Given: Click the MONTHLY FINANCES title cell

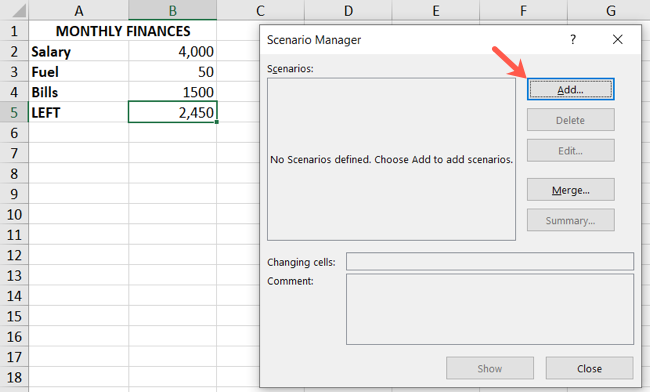Looking at the screenshot, I should pyautogui.click(x=123, y=31).
